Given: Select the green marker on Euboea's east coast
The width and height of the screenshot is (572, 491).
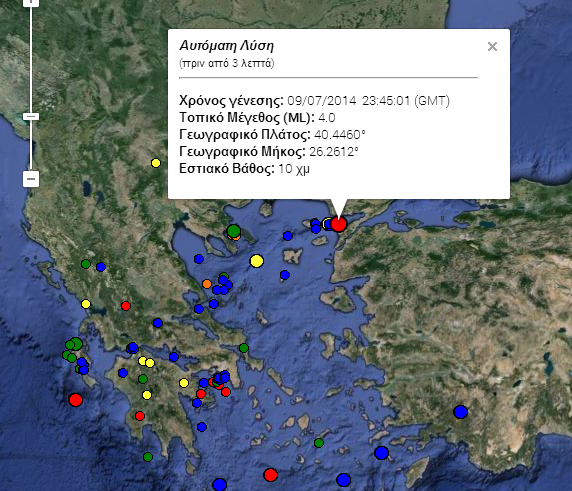Looking at the screenshot, I should pos(244,348).
